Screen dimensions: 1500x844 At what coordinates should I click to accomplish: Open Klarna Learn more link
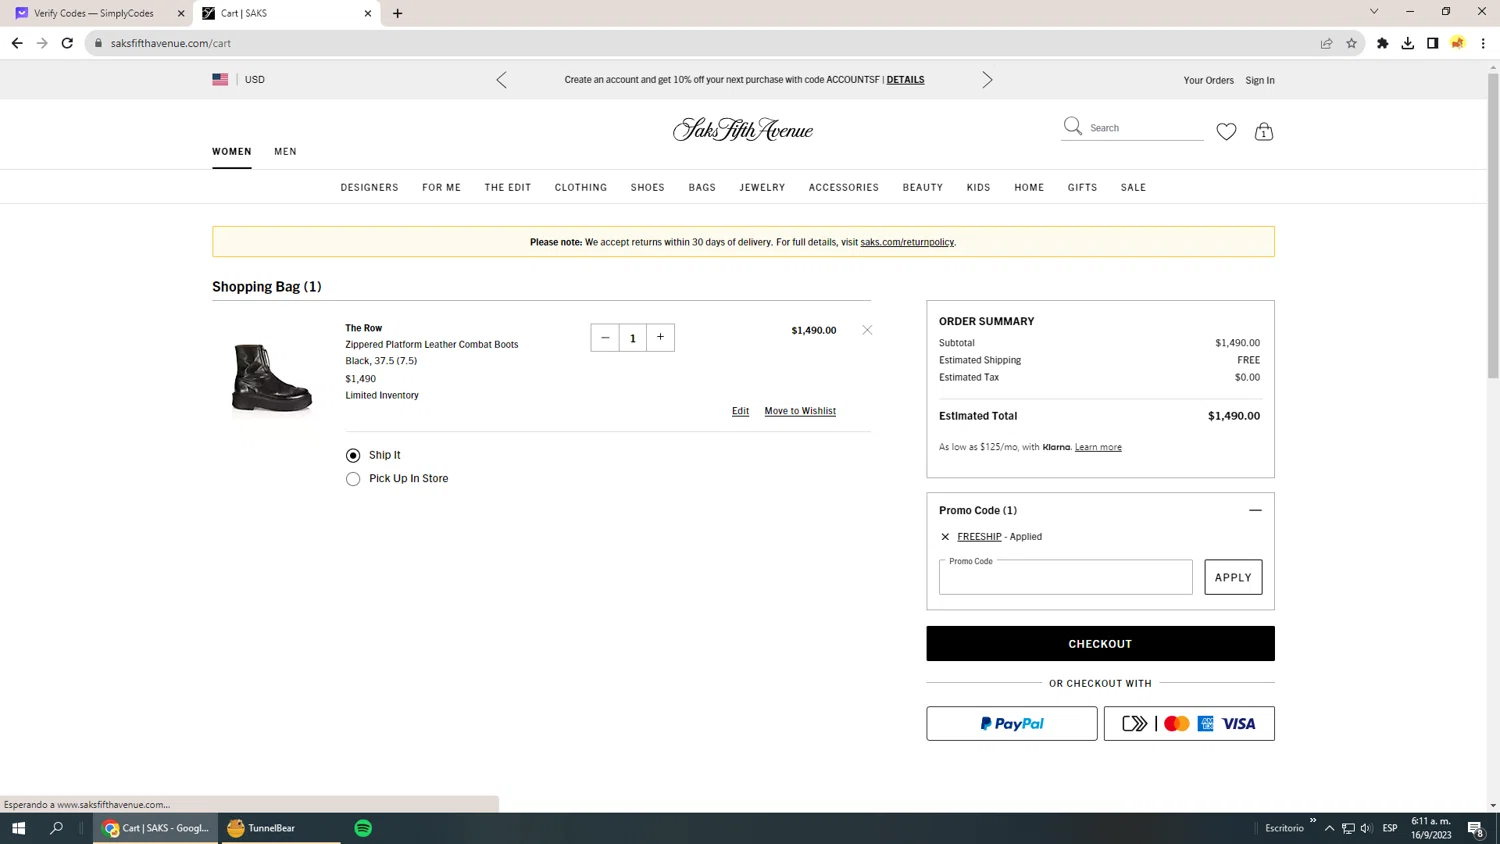point(1098,447)
